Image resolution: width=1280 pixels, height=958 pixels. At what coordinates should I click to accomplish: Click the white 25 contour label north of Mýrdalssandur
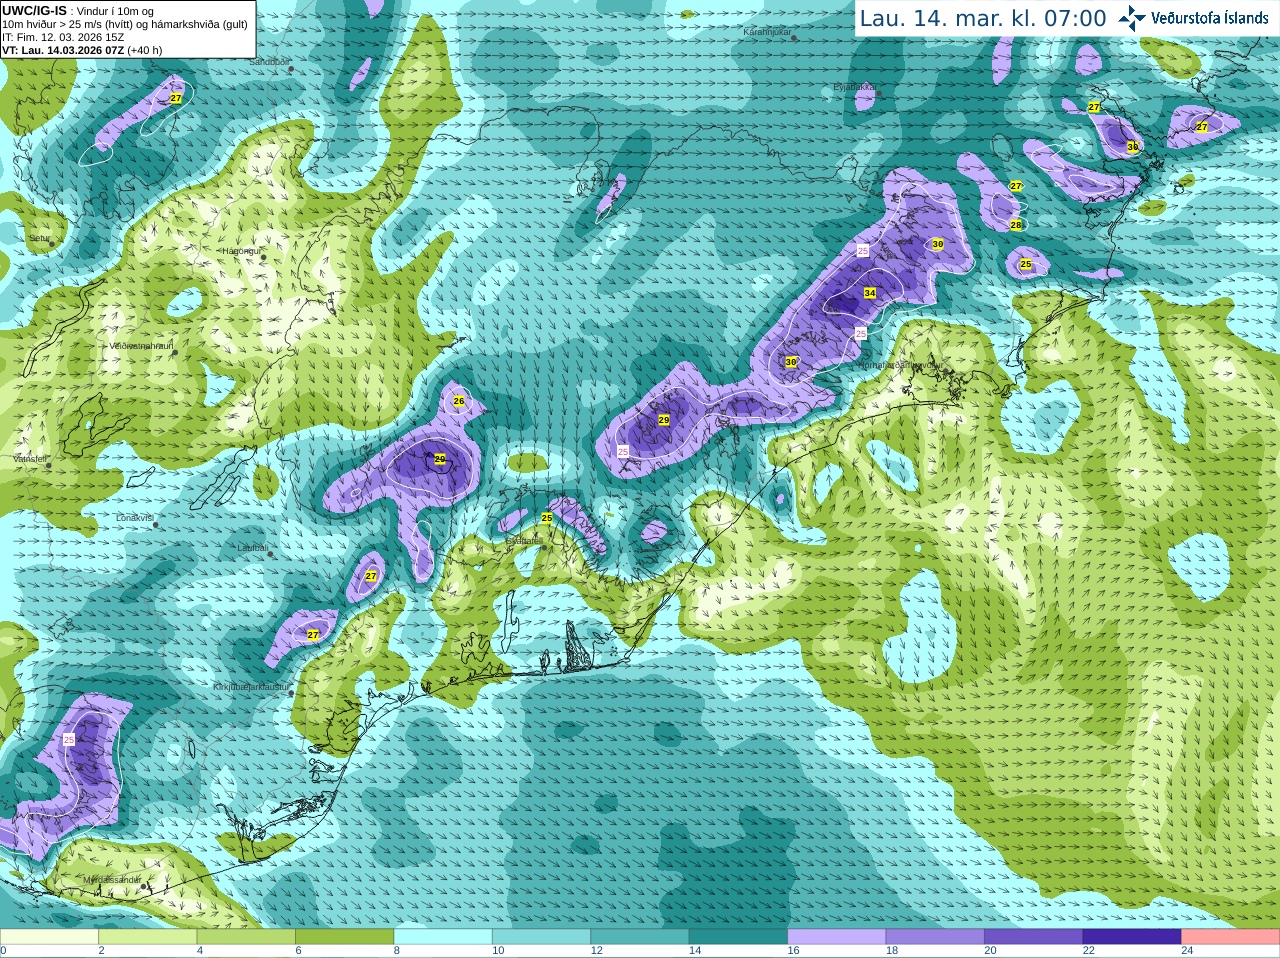69,740
